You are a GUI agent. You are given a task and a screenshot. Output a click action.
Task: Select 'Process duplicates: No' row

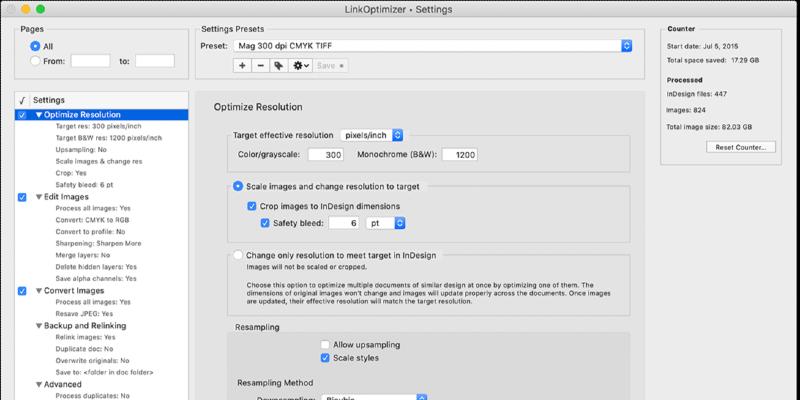point(102,396)
